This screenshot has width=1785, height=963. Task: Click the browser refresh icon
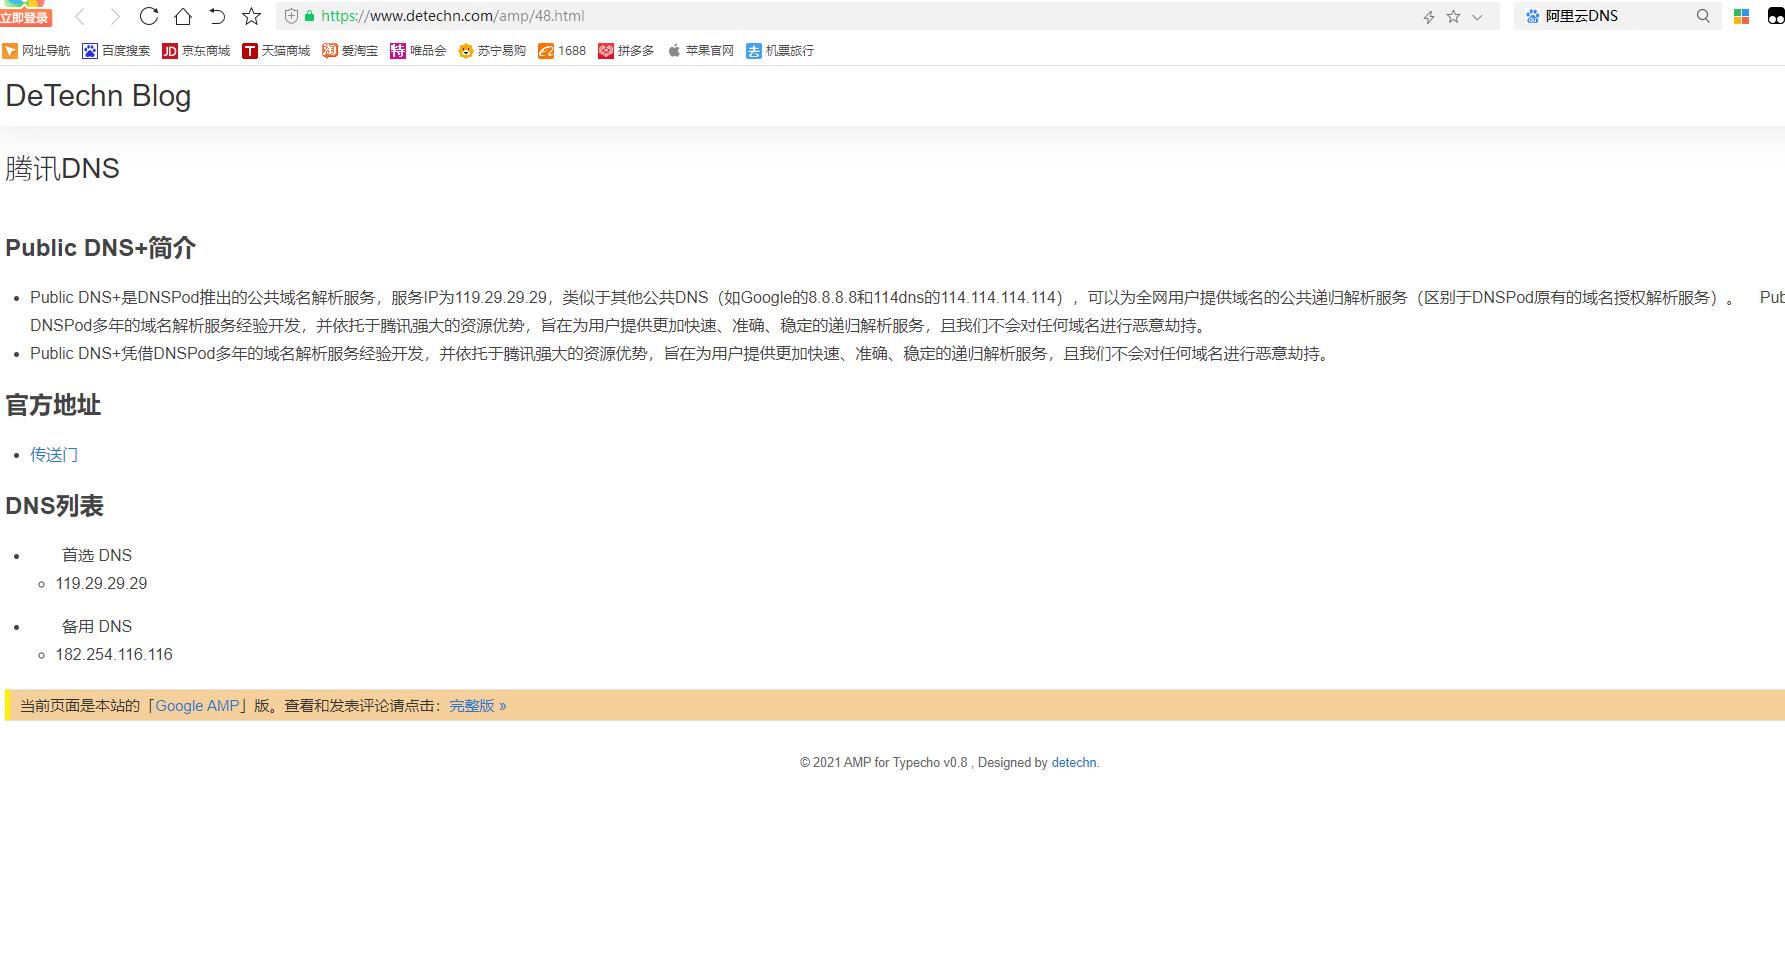[x=149, y=16]
